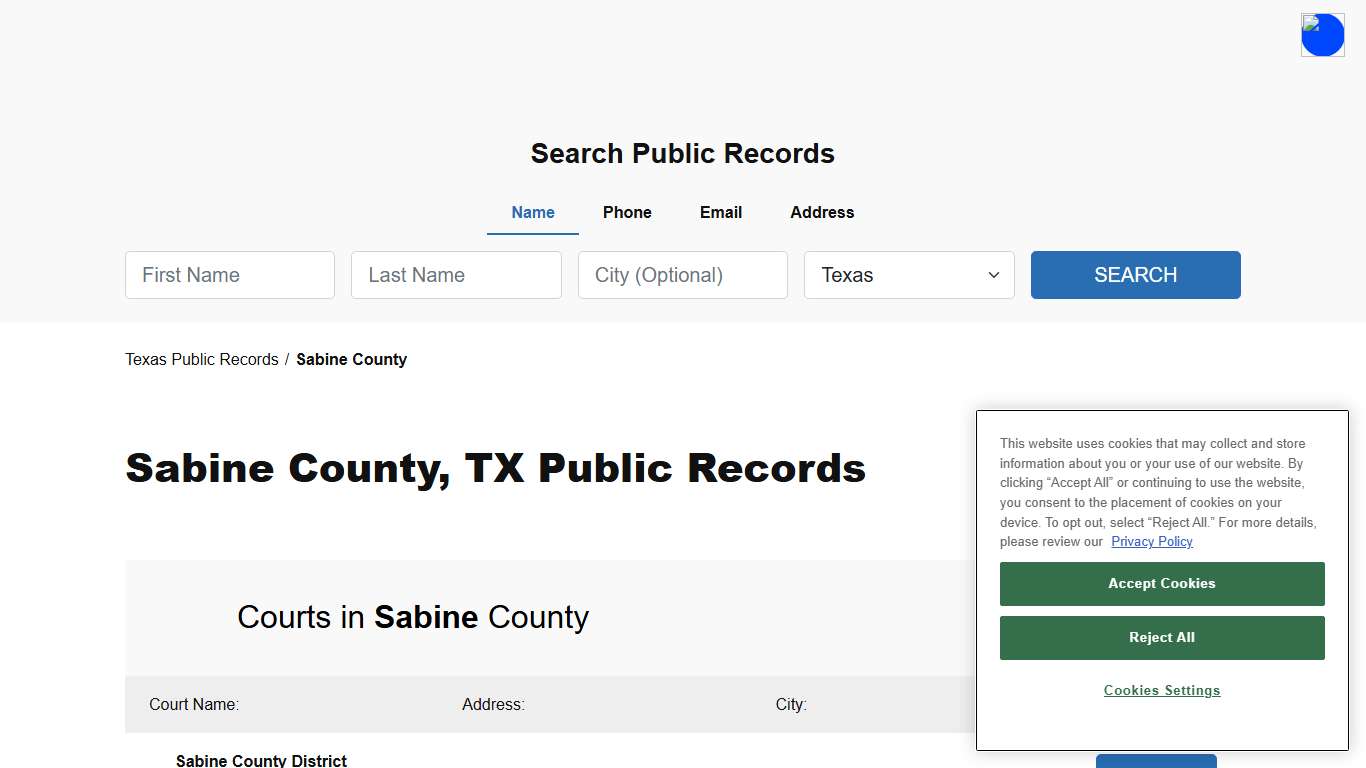Focus the City (Optional) input field
This screenshot has width=1366, height=768.
682,275
